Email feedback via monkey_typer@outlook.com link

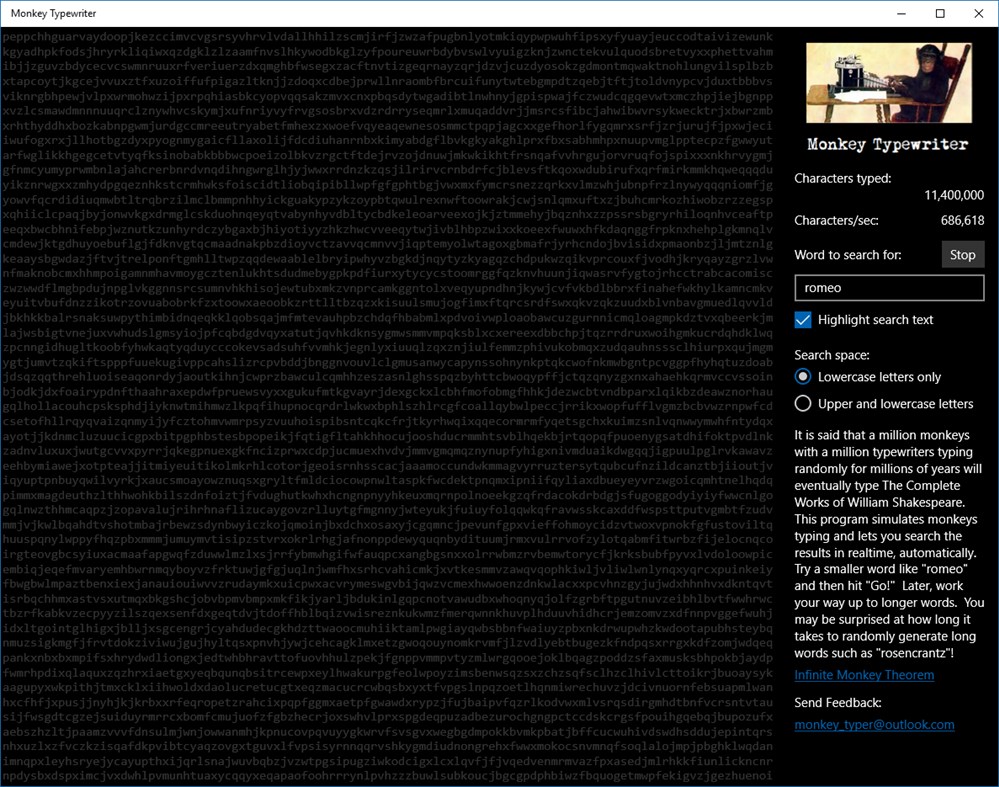[874, 724]
